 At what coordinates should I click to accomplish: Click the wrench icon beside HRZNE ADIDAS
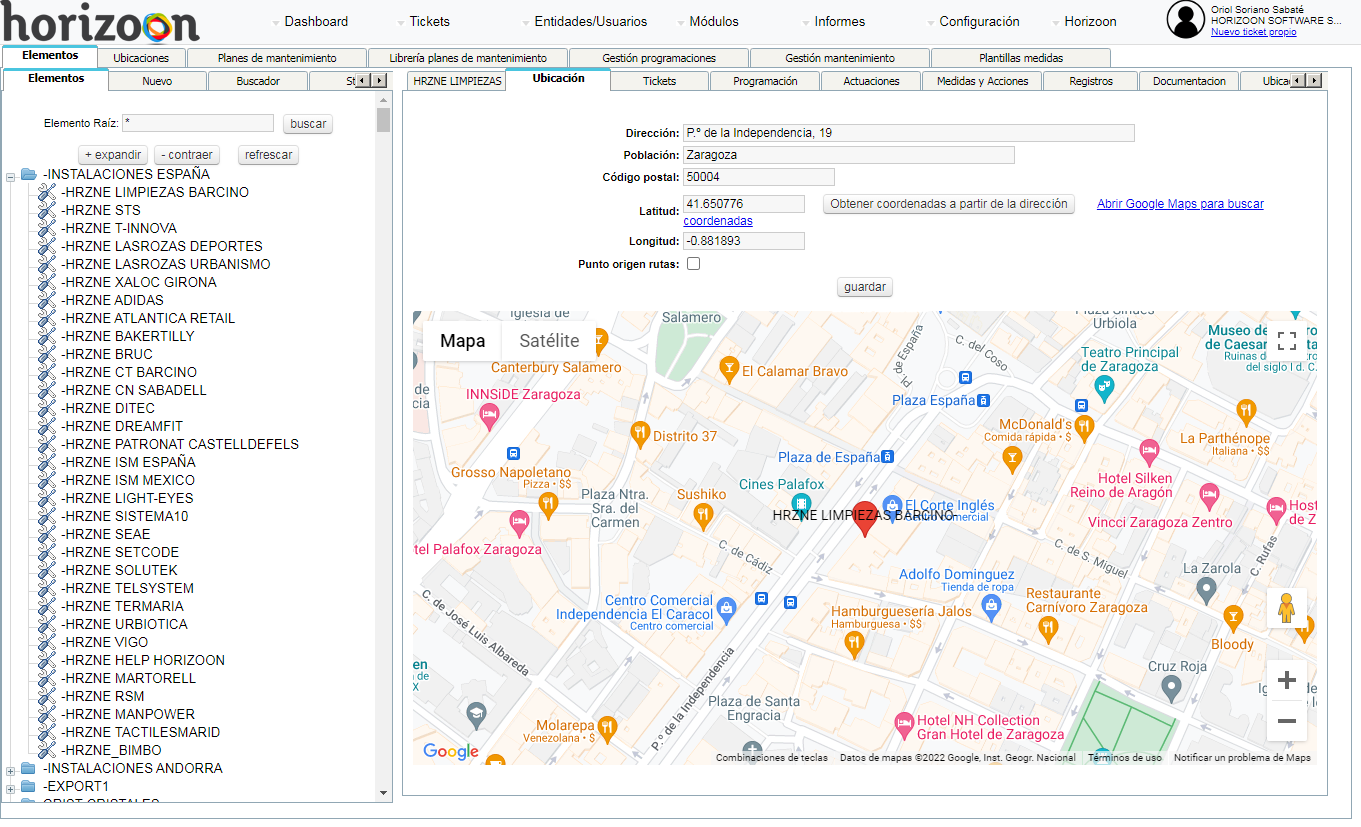pos(47,301)
